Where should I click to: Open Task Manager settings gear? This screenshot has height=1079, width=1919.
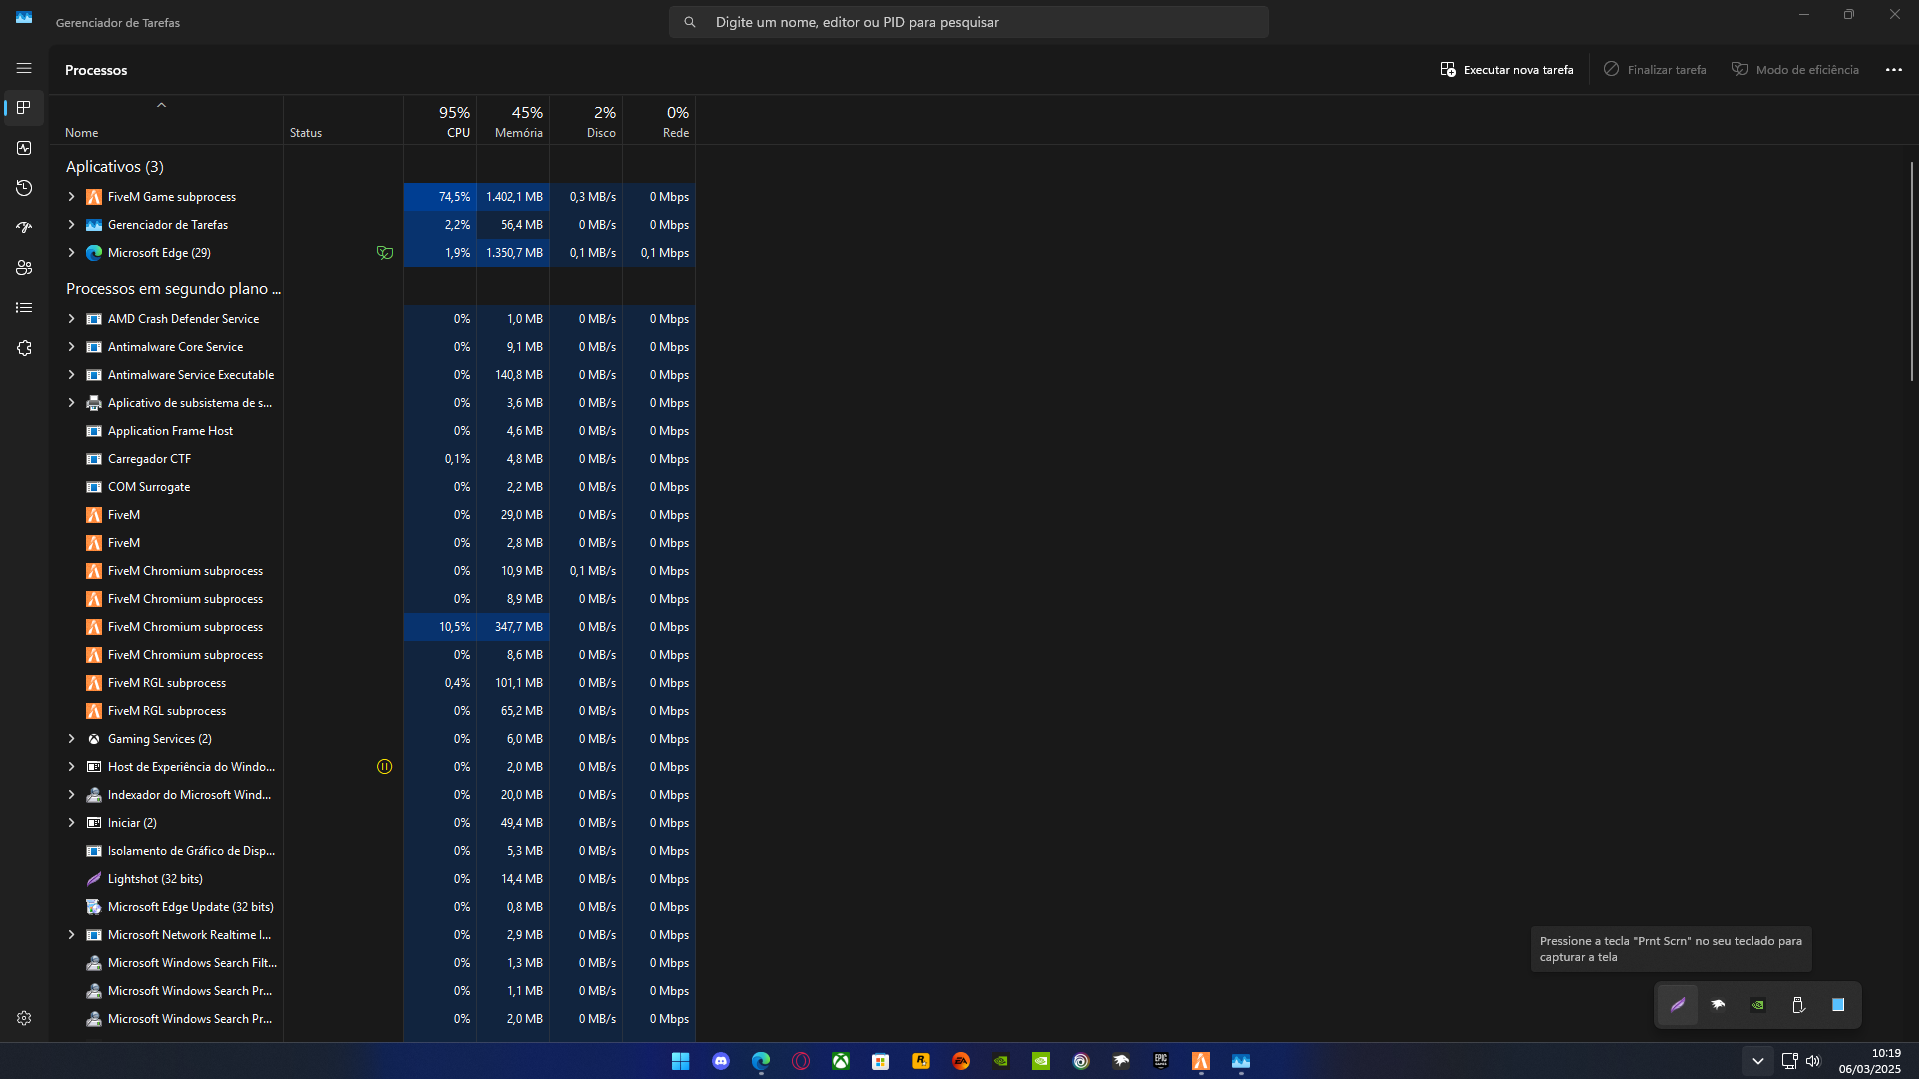pos(24,1018)
